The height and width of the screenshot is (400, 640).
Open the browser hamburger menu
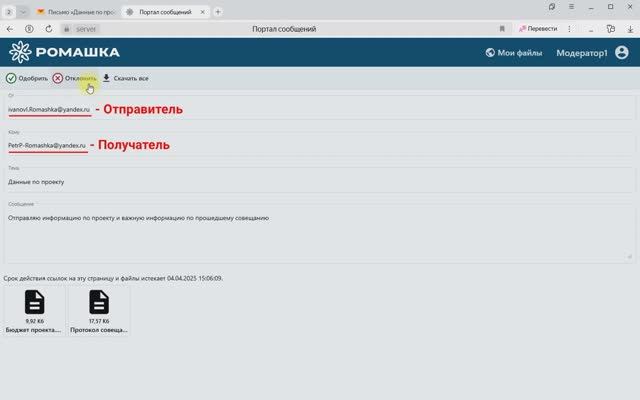571,7
